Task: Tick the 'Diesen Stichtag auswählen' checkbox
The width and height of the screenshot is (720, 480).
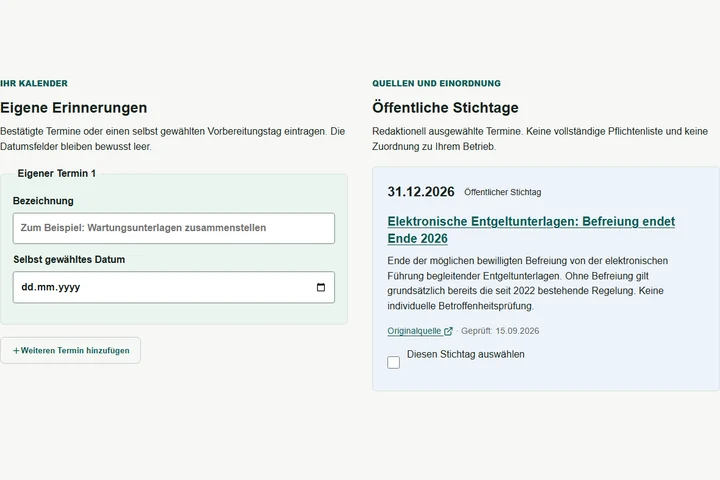Action: click(x=394, y=362)
